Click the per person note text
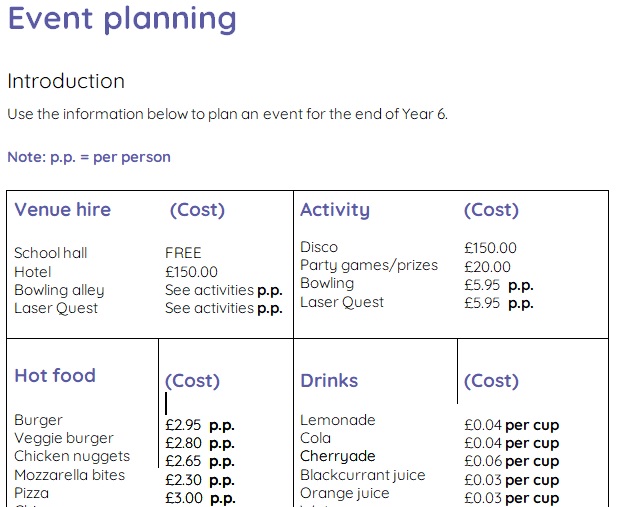The height and width of the screenshot is (507, 617). coord(89,157)
